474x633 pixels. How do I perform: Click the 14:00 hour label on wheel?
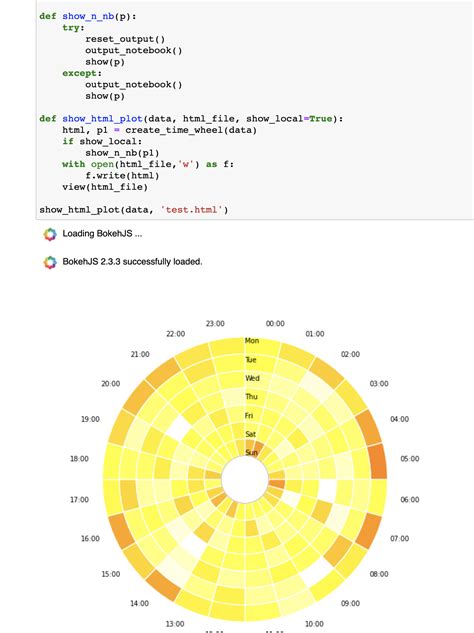pyautogui.click(x=139, y=603)
